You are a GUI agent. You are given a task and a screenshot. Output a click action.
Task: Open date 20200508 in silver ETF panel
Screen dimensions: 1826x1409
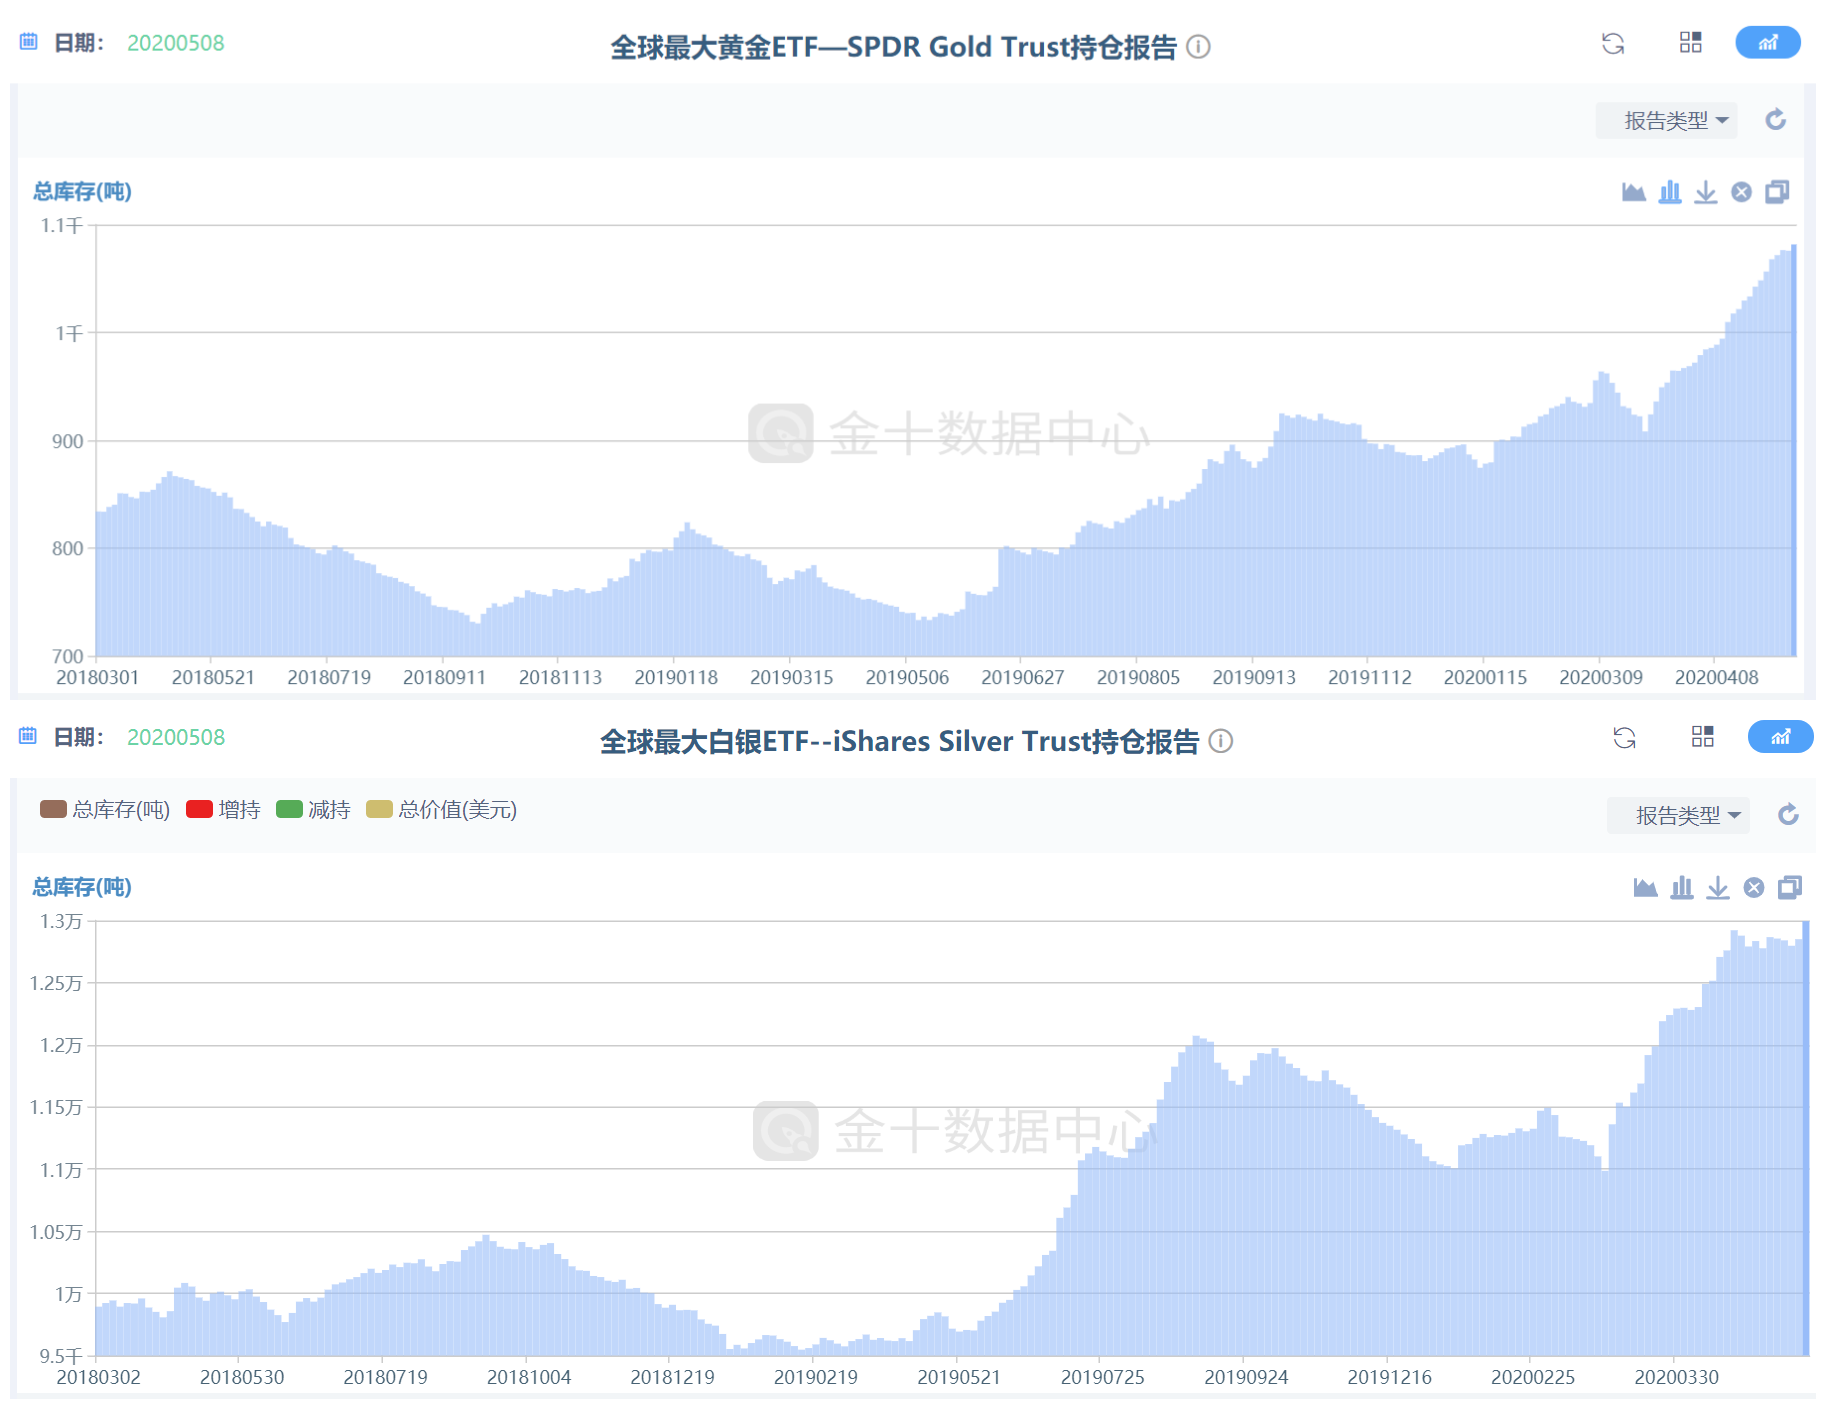[176, 737]
